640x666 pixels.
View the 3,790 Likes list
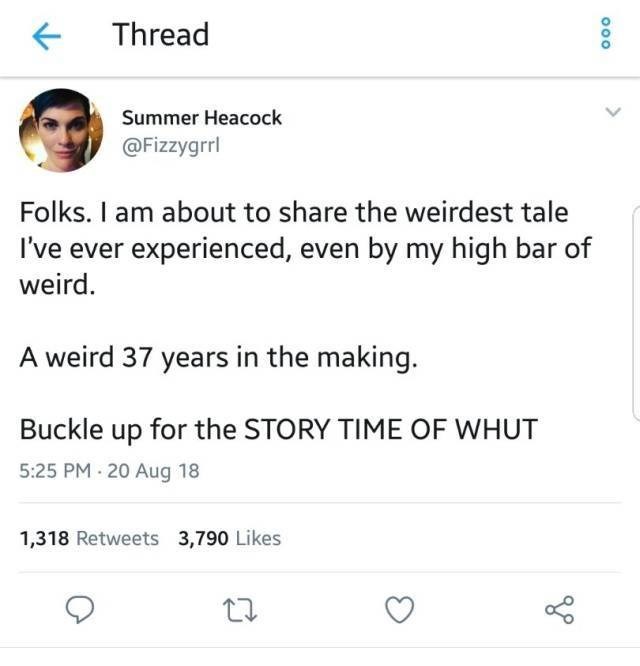point(229,538)
